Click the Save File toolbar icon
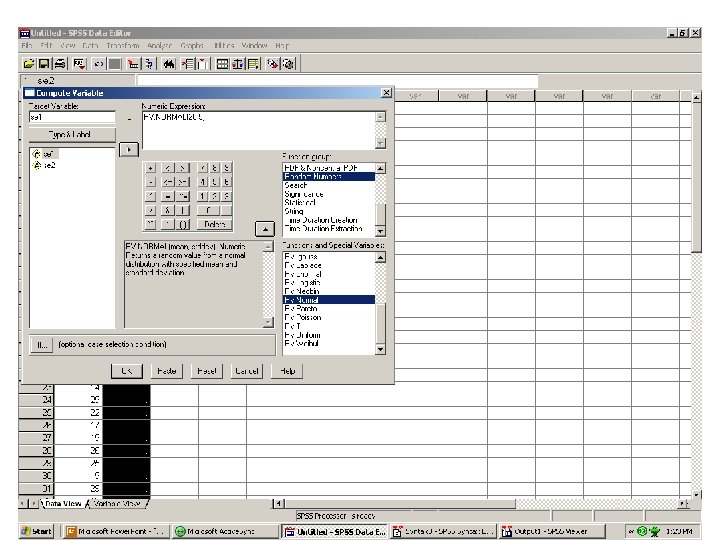The image size is (720, 540). click(44, 64)
